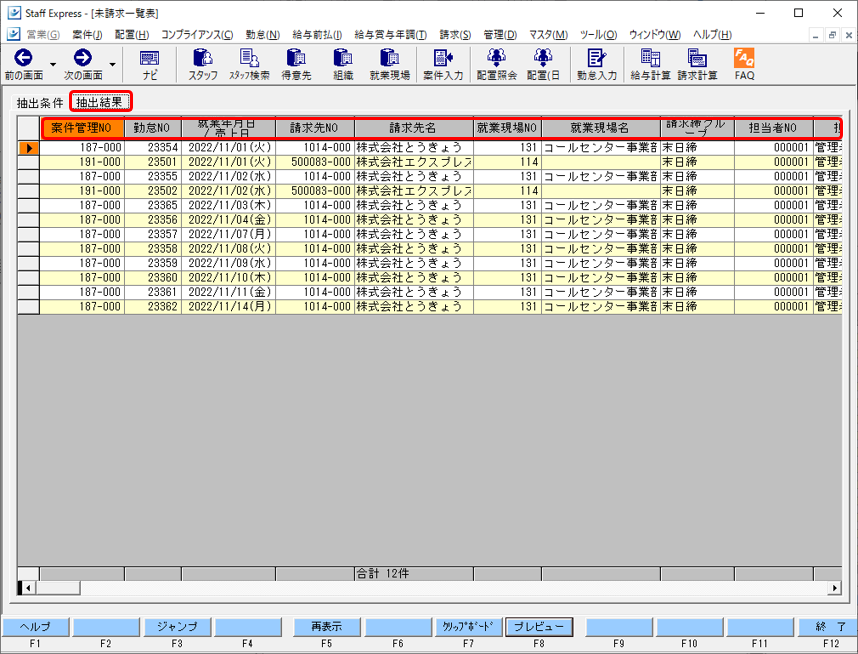
Task: Open the 給与賞与年調(T) menu
Action: tap(391, 34)
